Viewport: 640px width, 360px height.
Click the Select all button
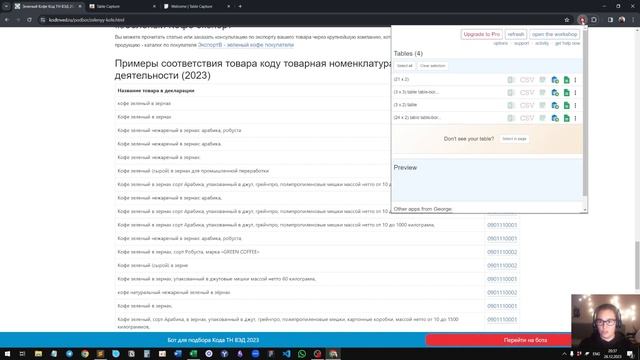coord(404,66)
